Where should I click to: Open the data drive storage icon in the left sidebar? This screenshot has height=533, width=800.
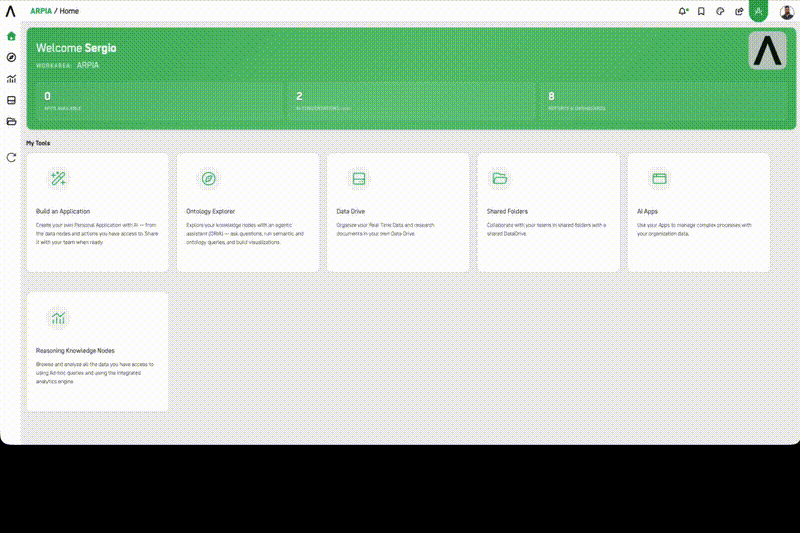[x=11, y=100]
